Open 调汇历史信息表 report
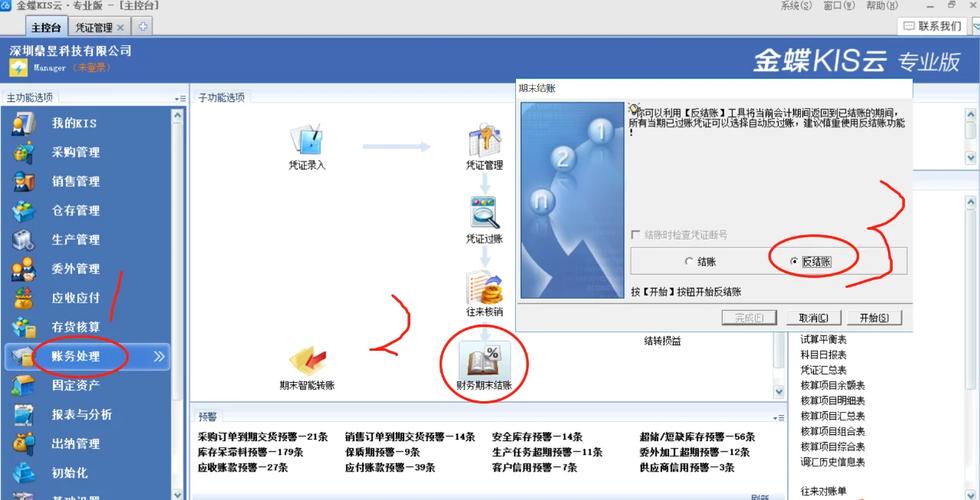 coord(832,462)
